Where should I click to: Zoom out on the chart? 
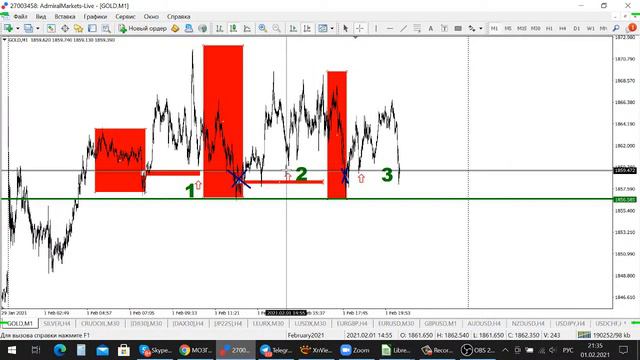pos(276,28)
